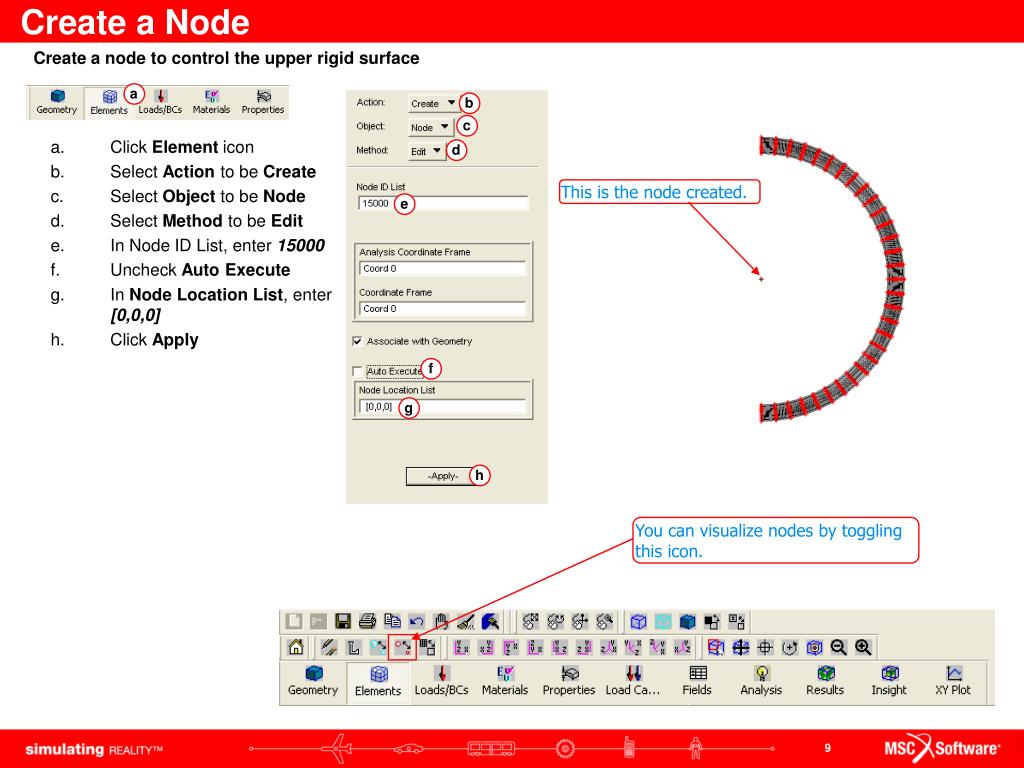Click the -Apply- button
This screenshot has height=768, width=1024.
point(443,476)
